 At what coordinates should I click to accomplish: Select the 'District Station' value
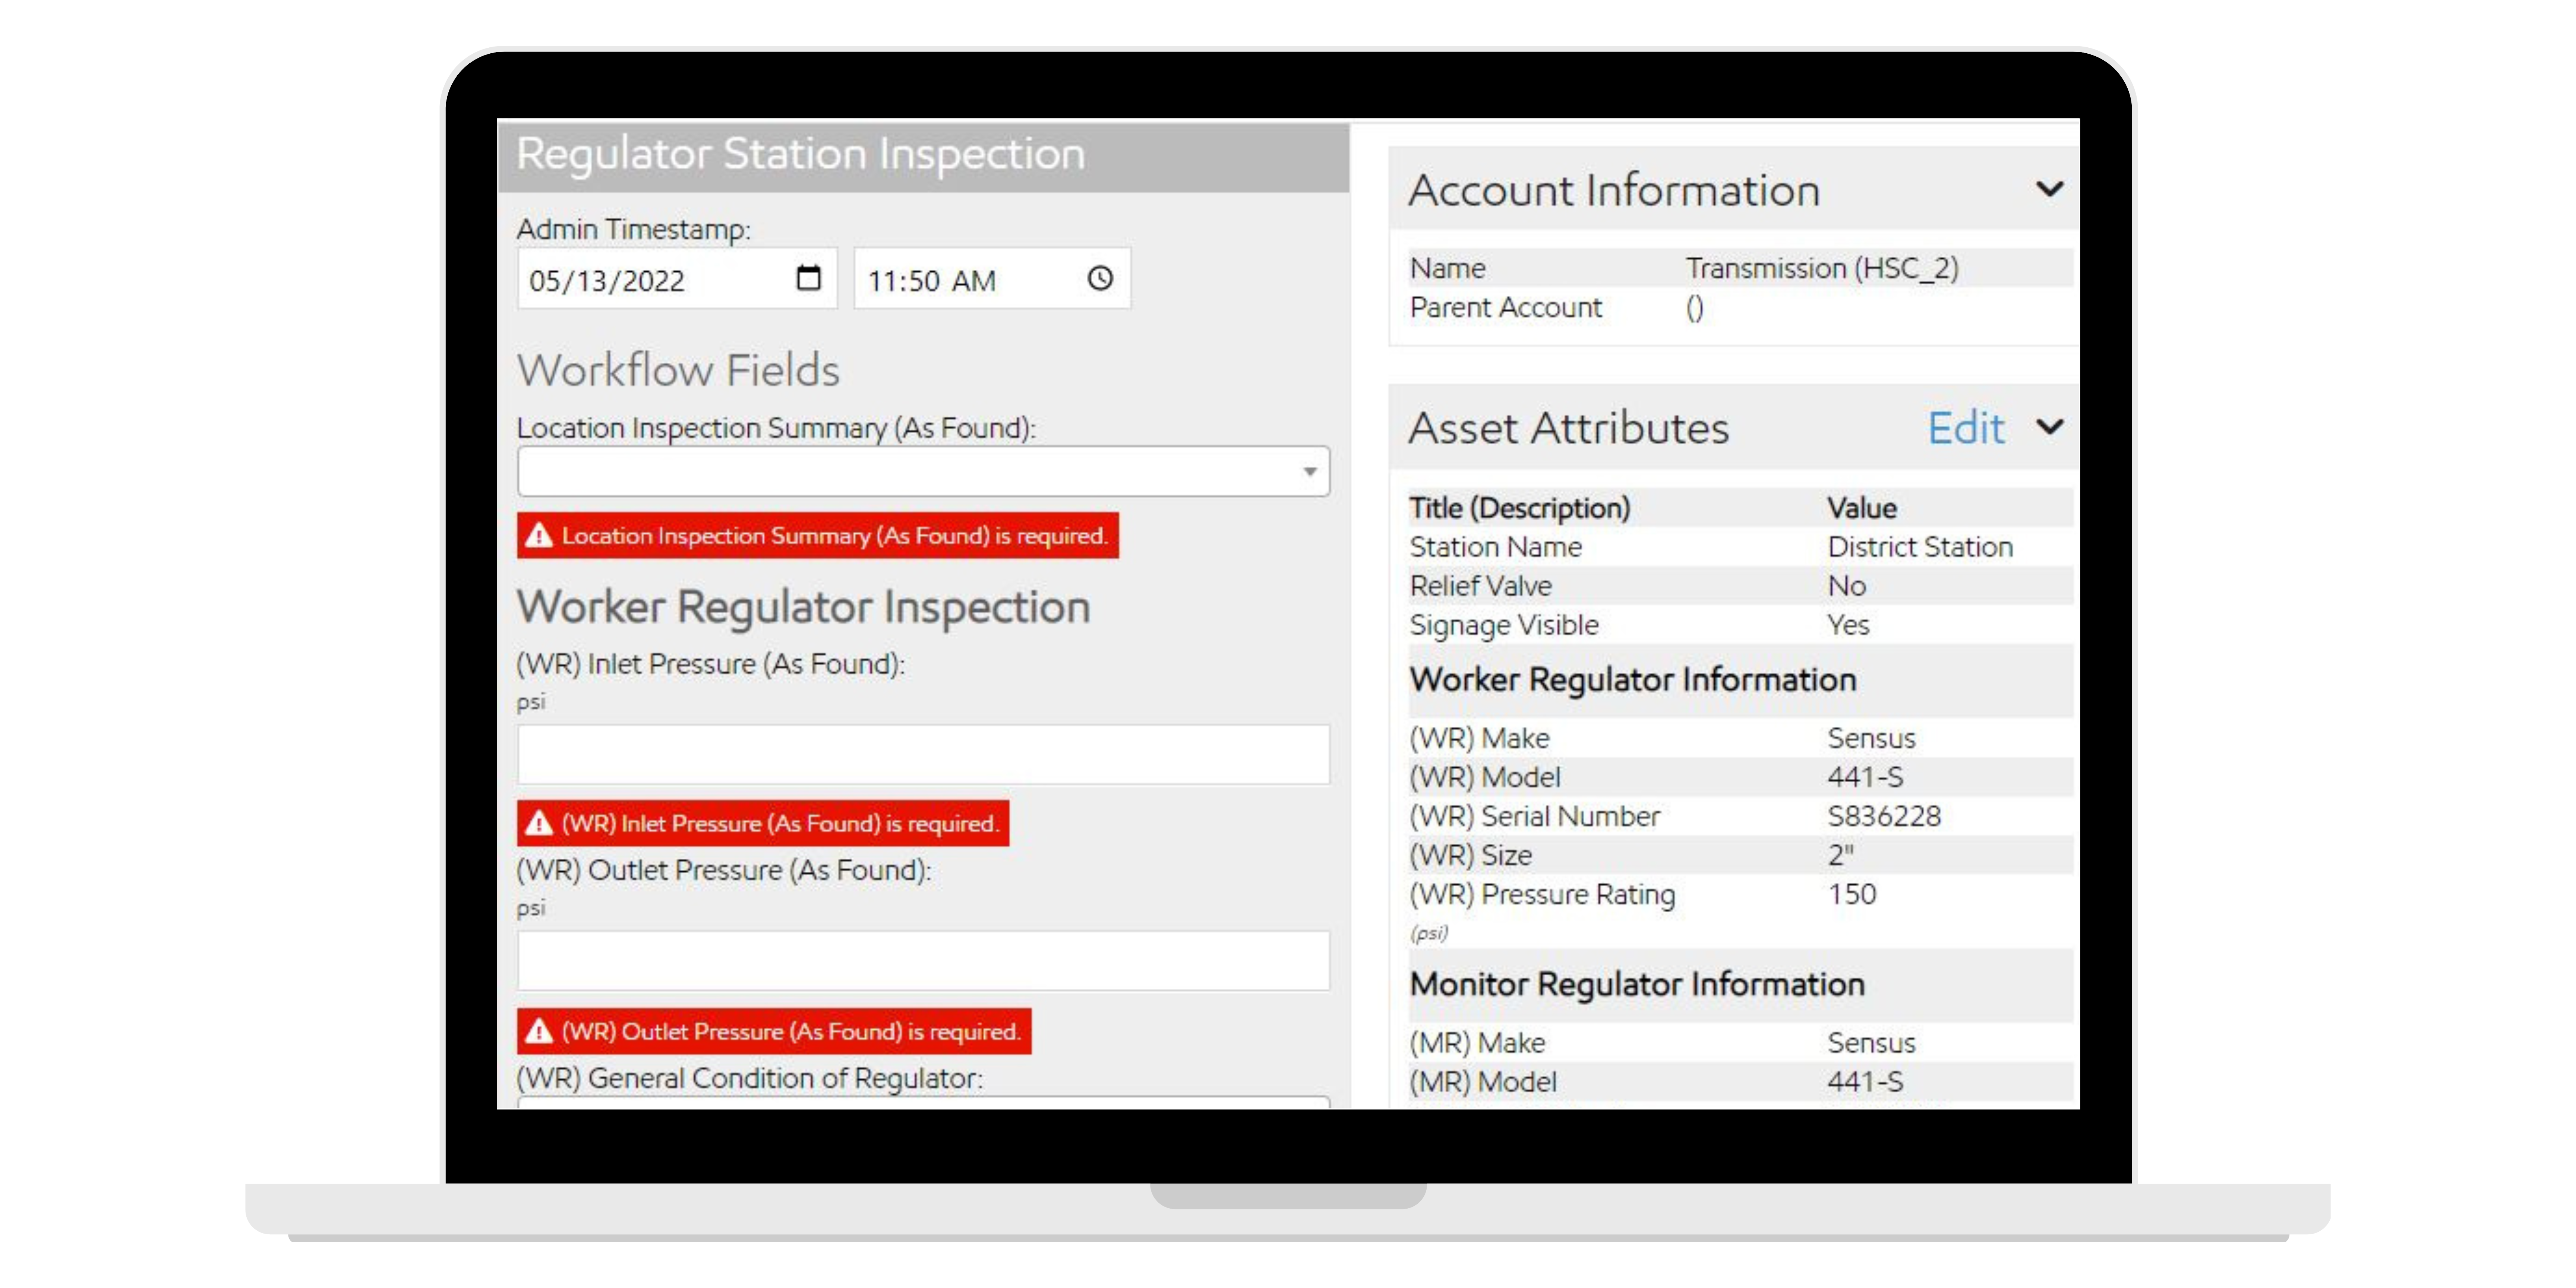(x=1920, y=547)
